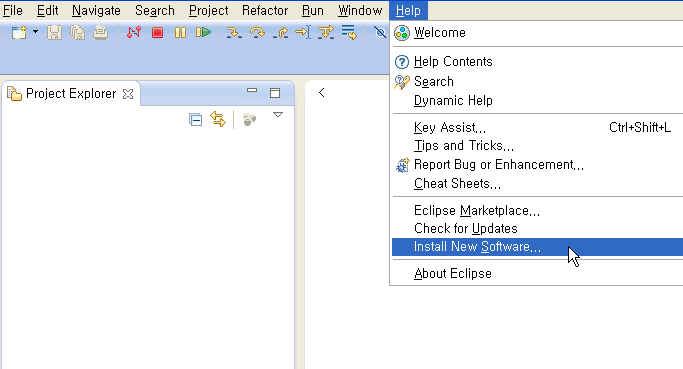
Task: Close the Project Explorer tab
Action: point(128,94)
